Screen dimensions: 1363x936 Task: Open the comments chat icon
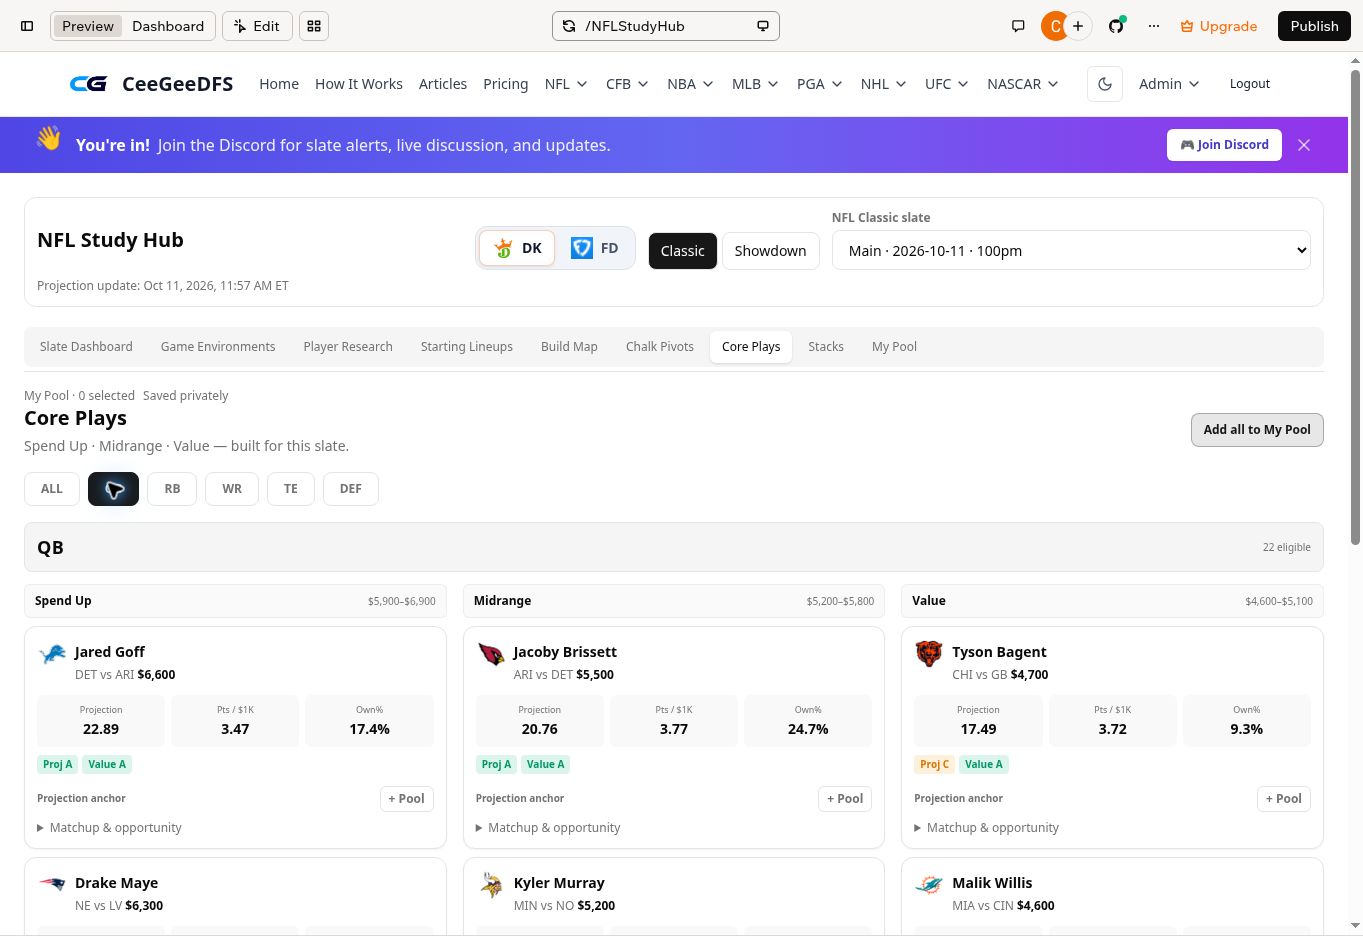pos(1018,26)
